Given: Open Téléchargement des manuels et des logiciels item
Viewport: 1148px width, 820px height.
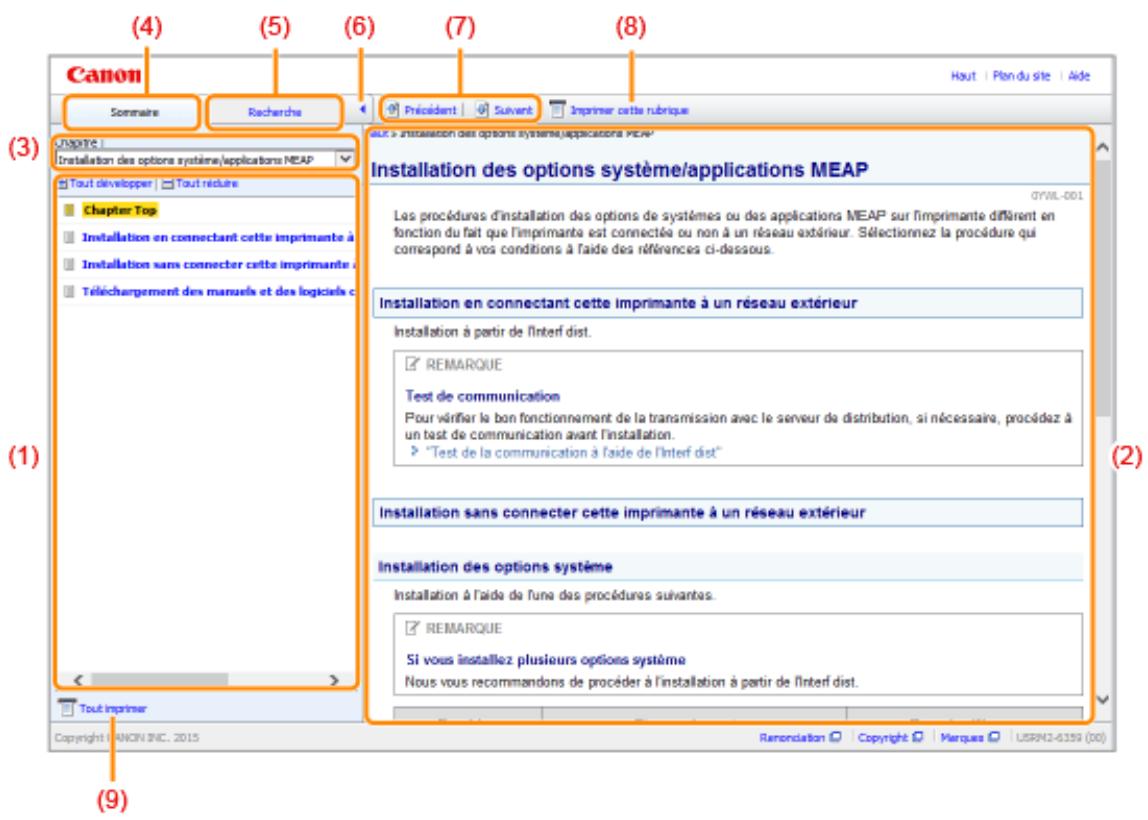Looking at the screenshot, I should pyautogui.click(x=218, y=291).
